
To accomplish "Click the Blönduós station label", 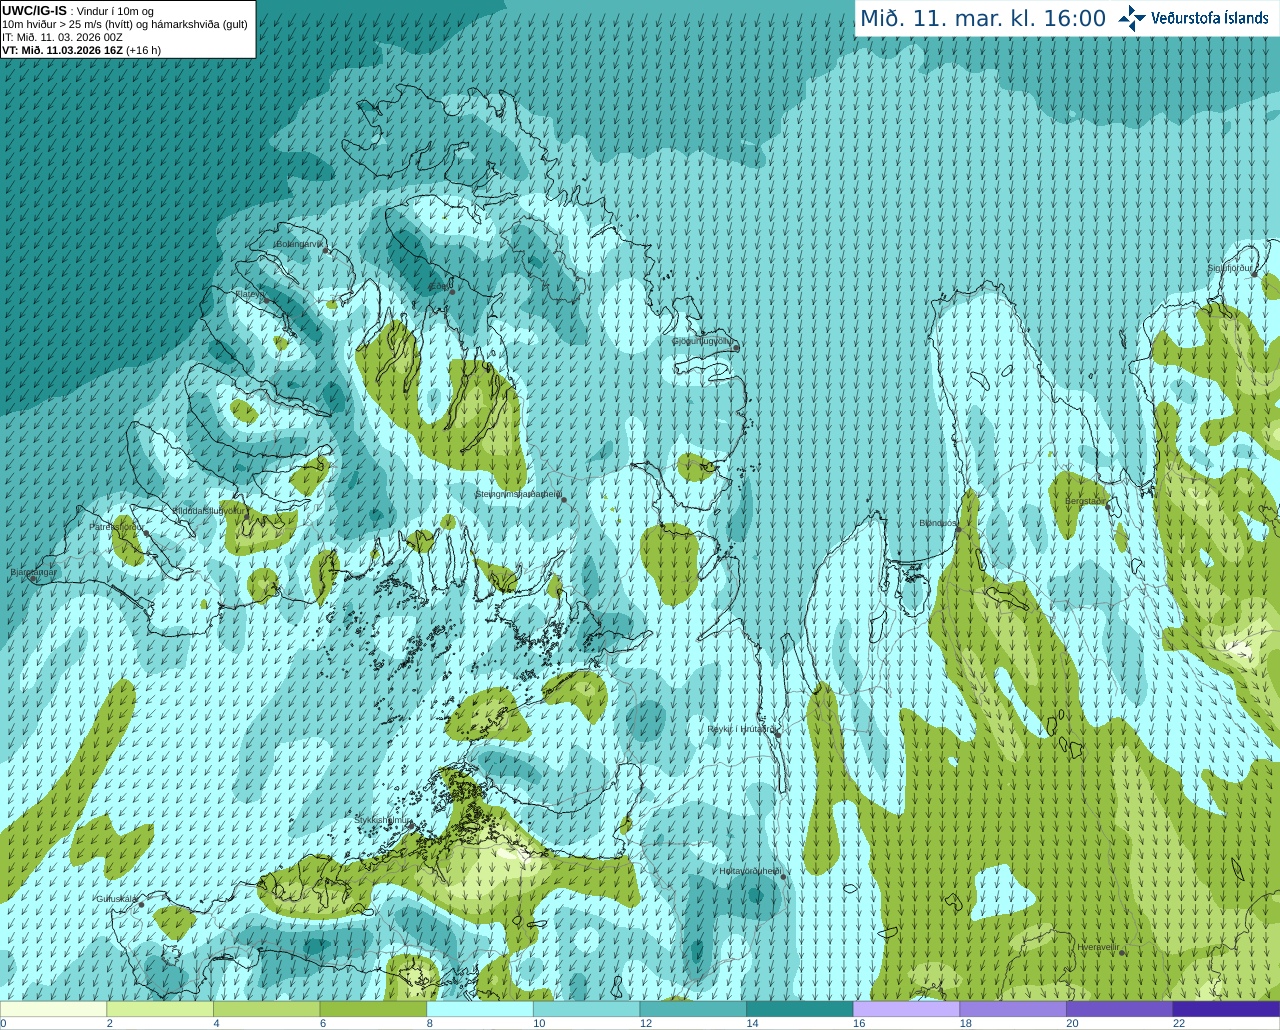I will click(x=938, y=523).
